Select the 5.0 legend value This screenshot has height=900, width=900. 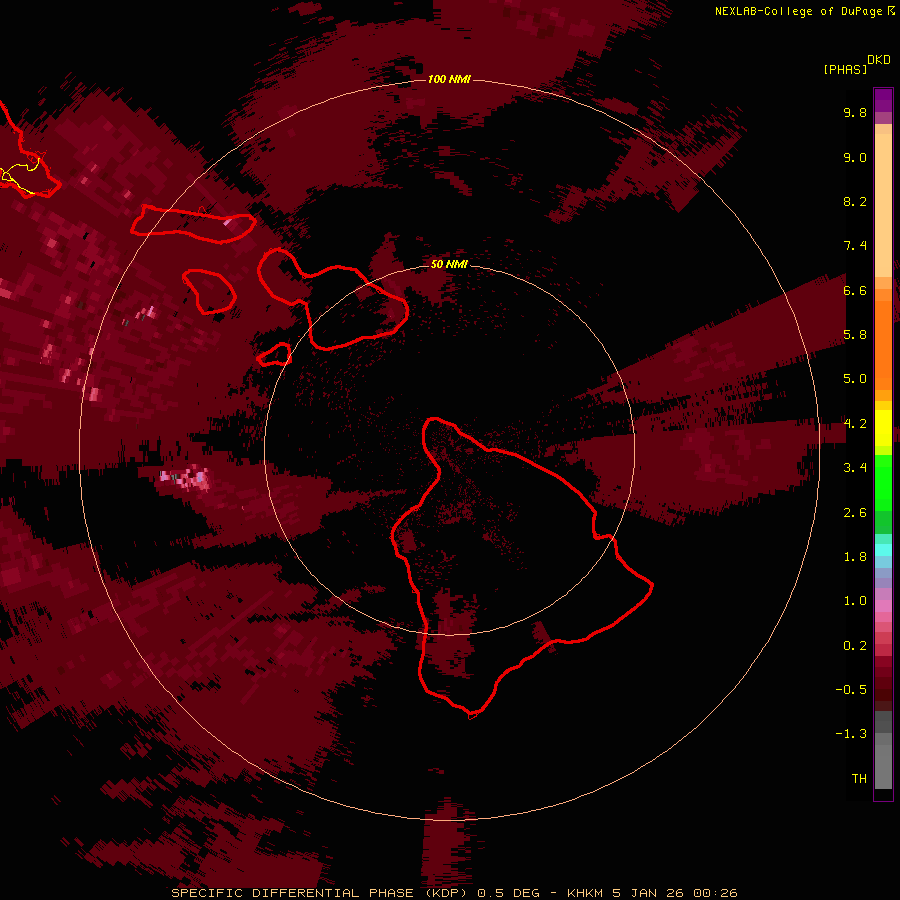[x=855, y=379]
